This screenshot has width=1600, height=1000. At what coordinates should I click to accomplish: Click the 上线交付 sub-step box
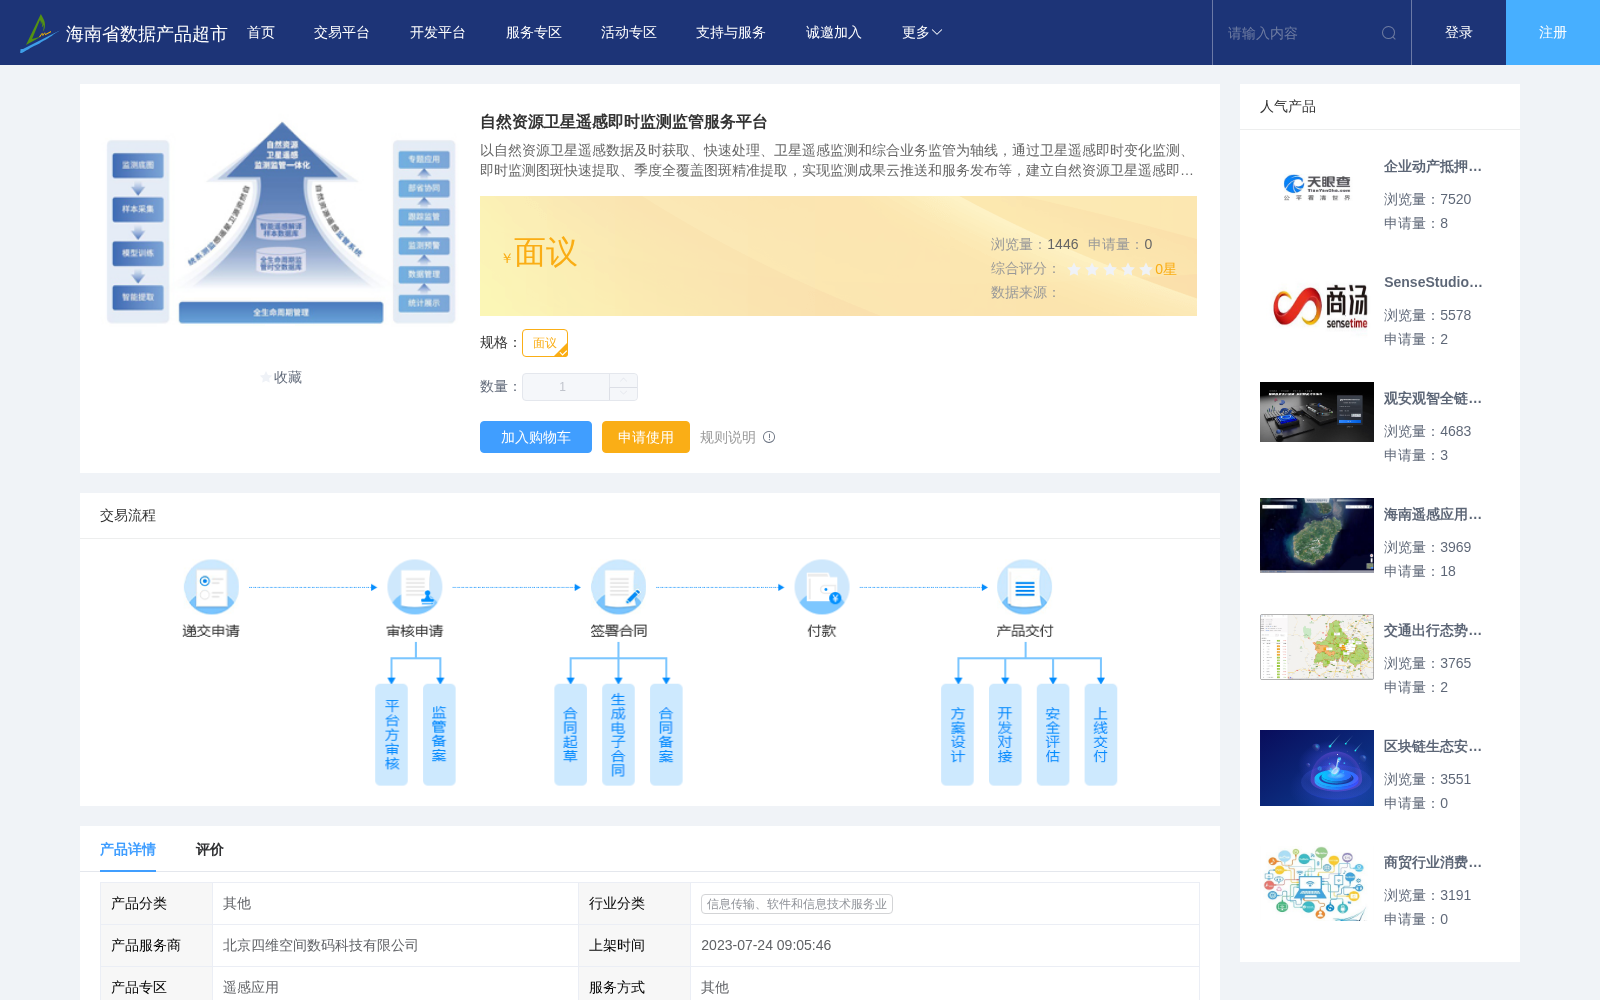1101,735
